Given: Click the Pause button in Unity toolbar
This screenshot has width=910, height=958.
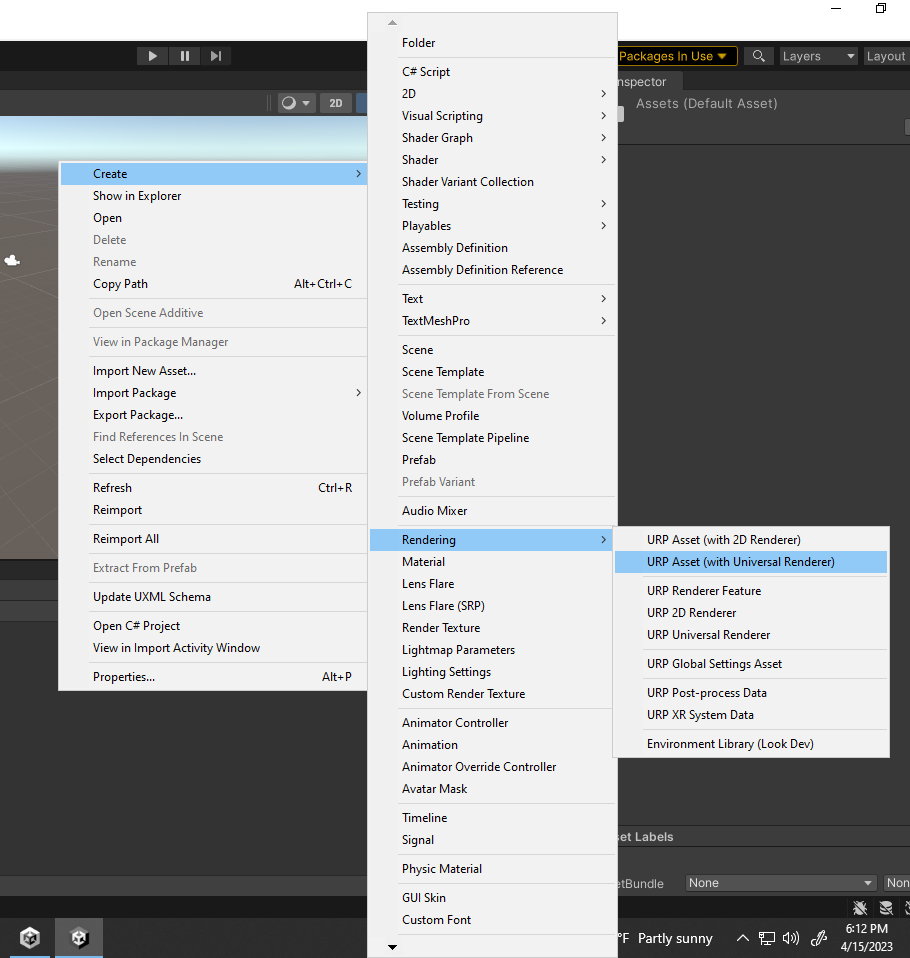Looking at the screenshot, I should [x=185, y=56].
